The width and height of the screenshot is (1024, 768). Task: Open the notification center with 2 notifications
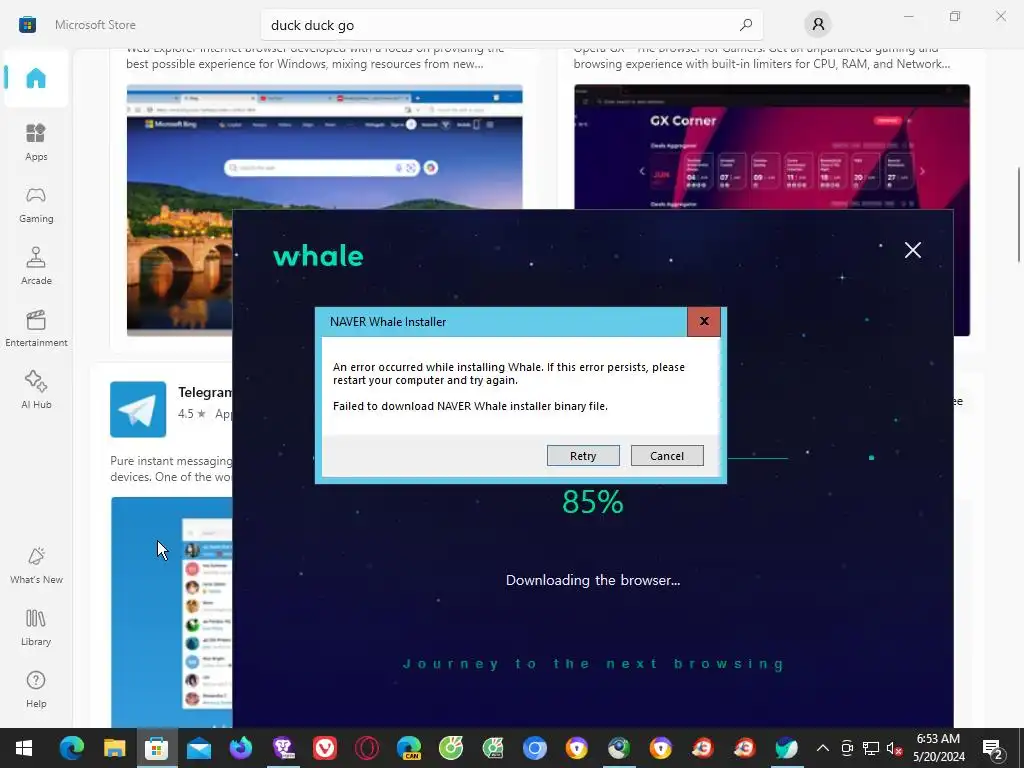point(993,748)
